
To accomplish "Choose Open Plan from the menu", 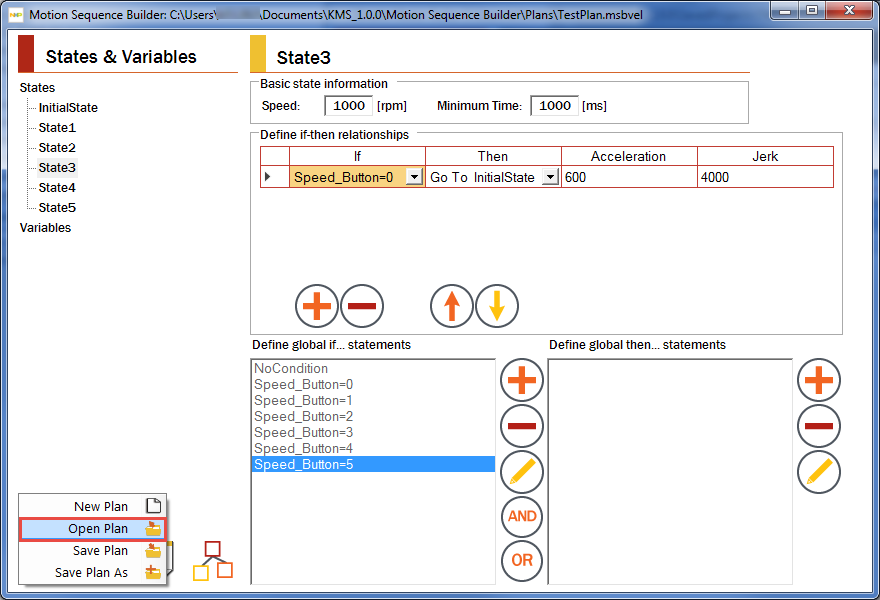I will [93, 529].
